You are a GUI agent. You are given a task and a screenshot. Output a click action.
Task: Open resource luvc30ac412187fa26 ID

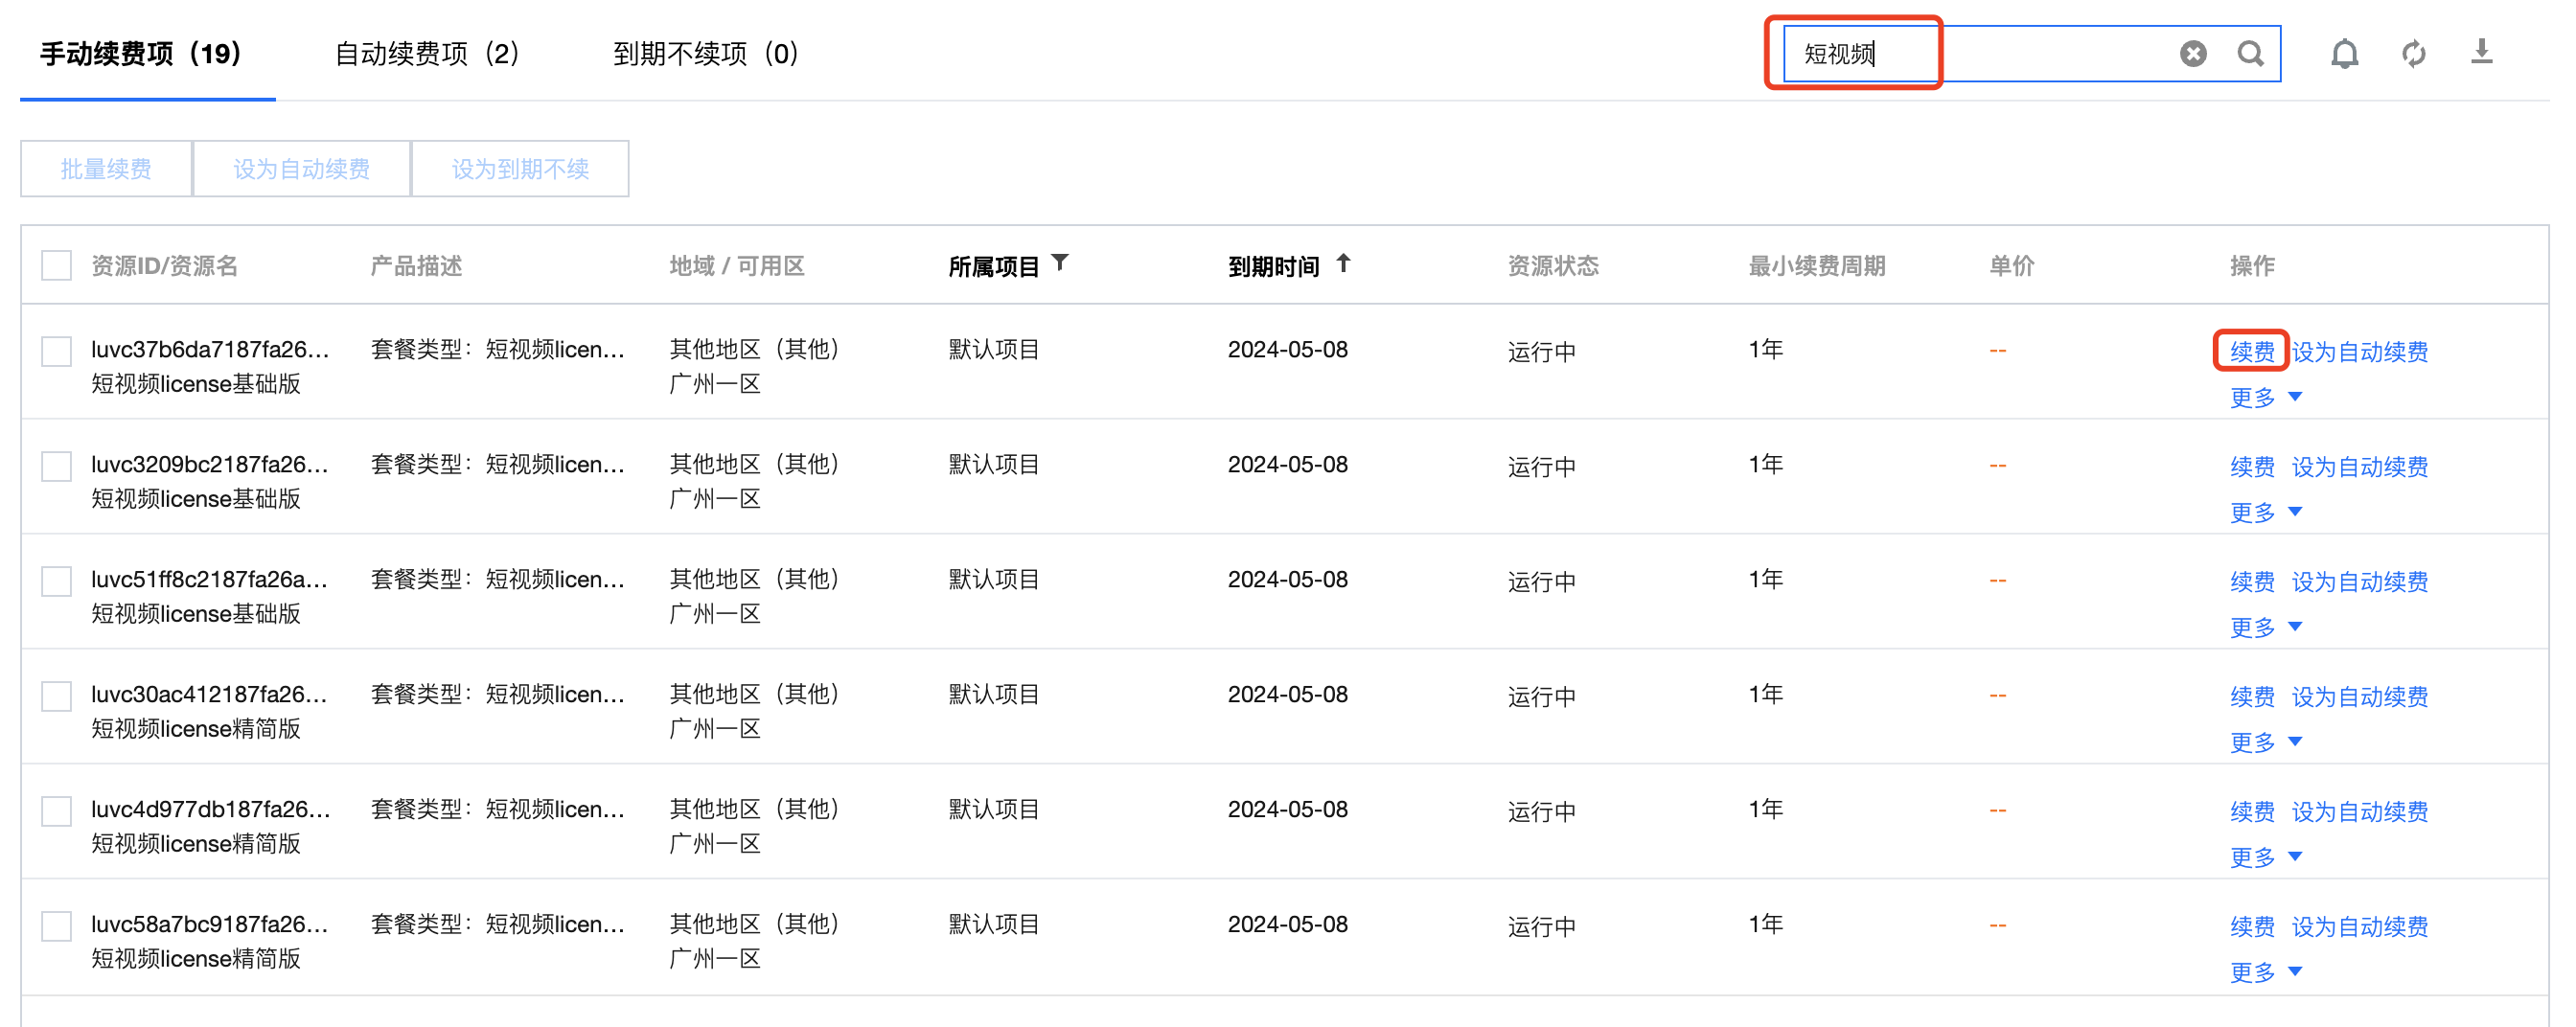210,695
